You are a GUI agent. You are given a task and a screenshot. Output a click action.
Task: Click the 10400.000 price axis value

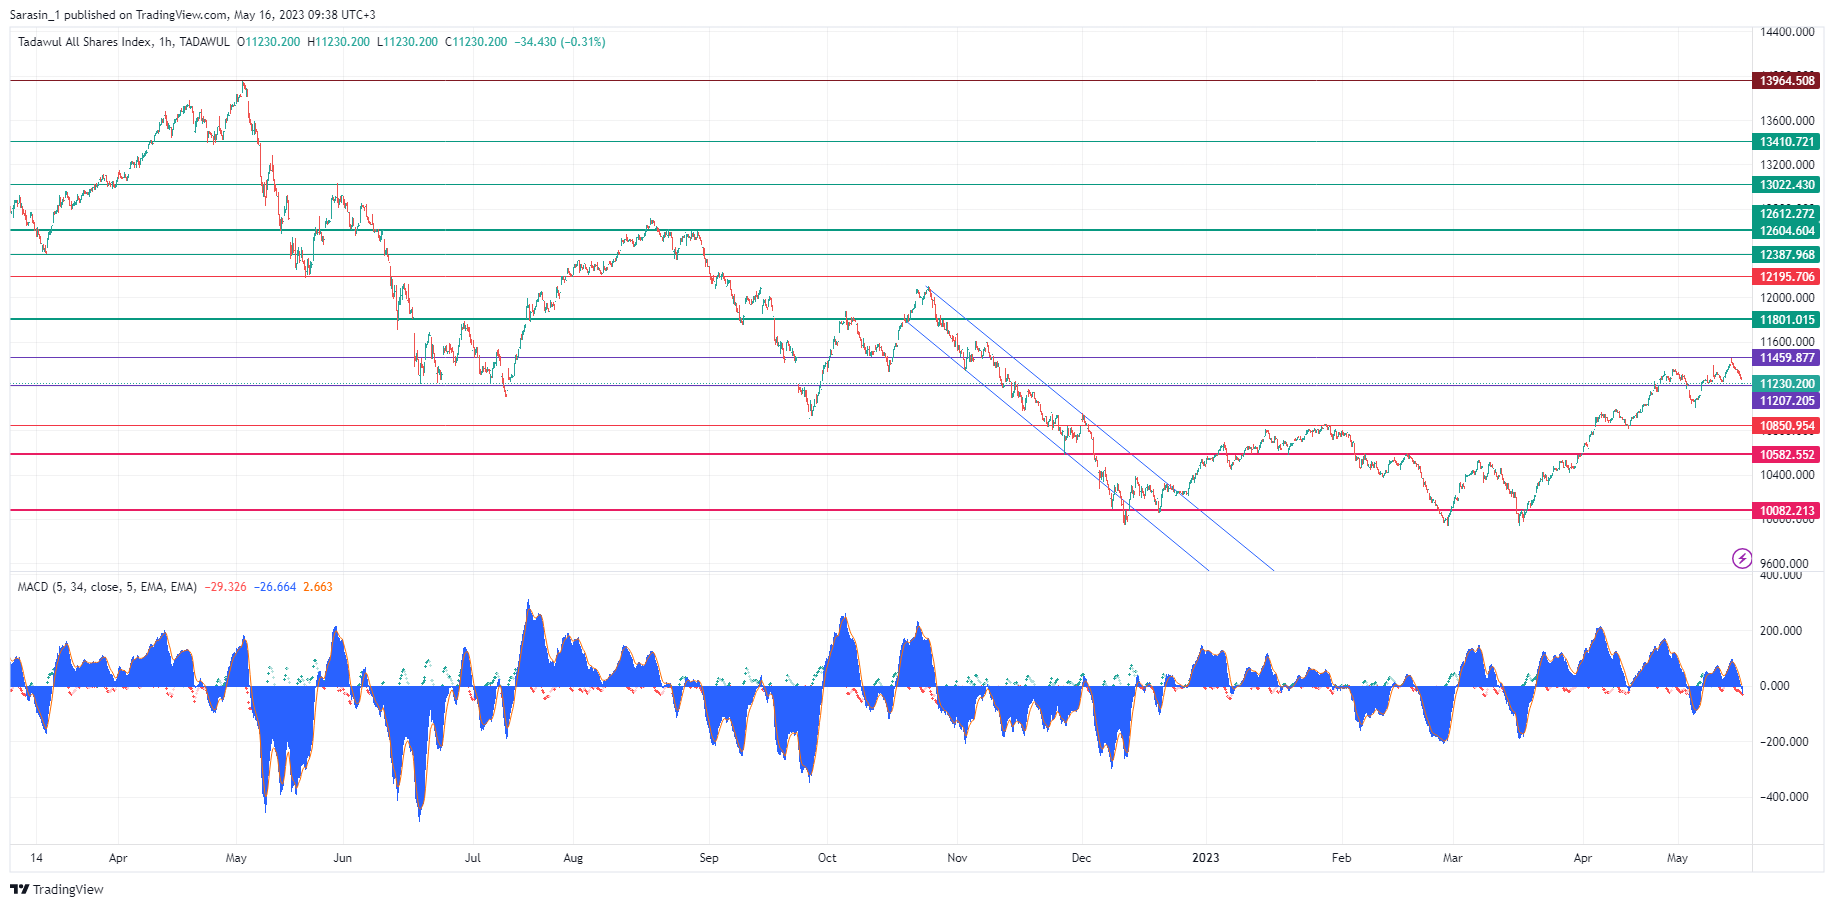pyautogui.click(x=1787, y=475)
